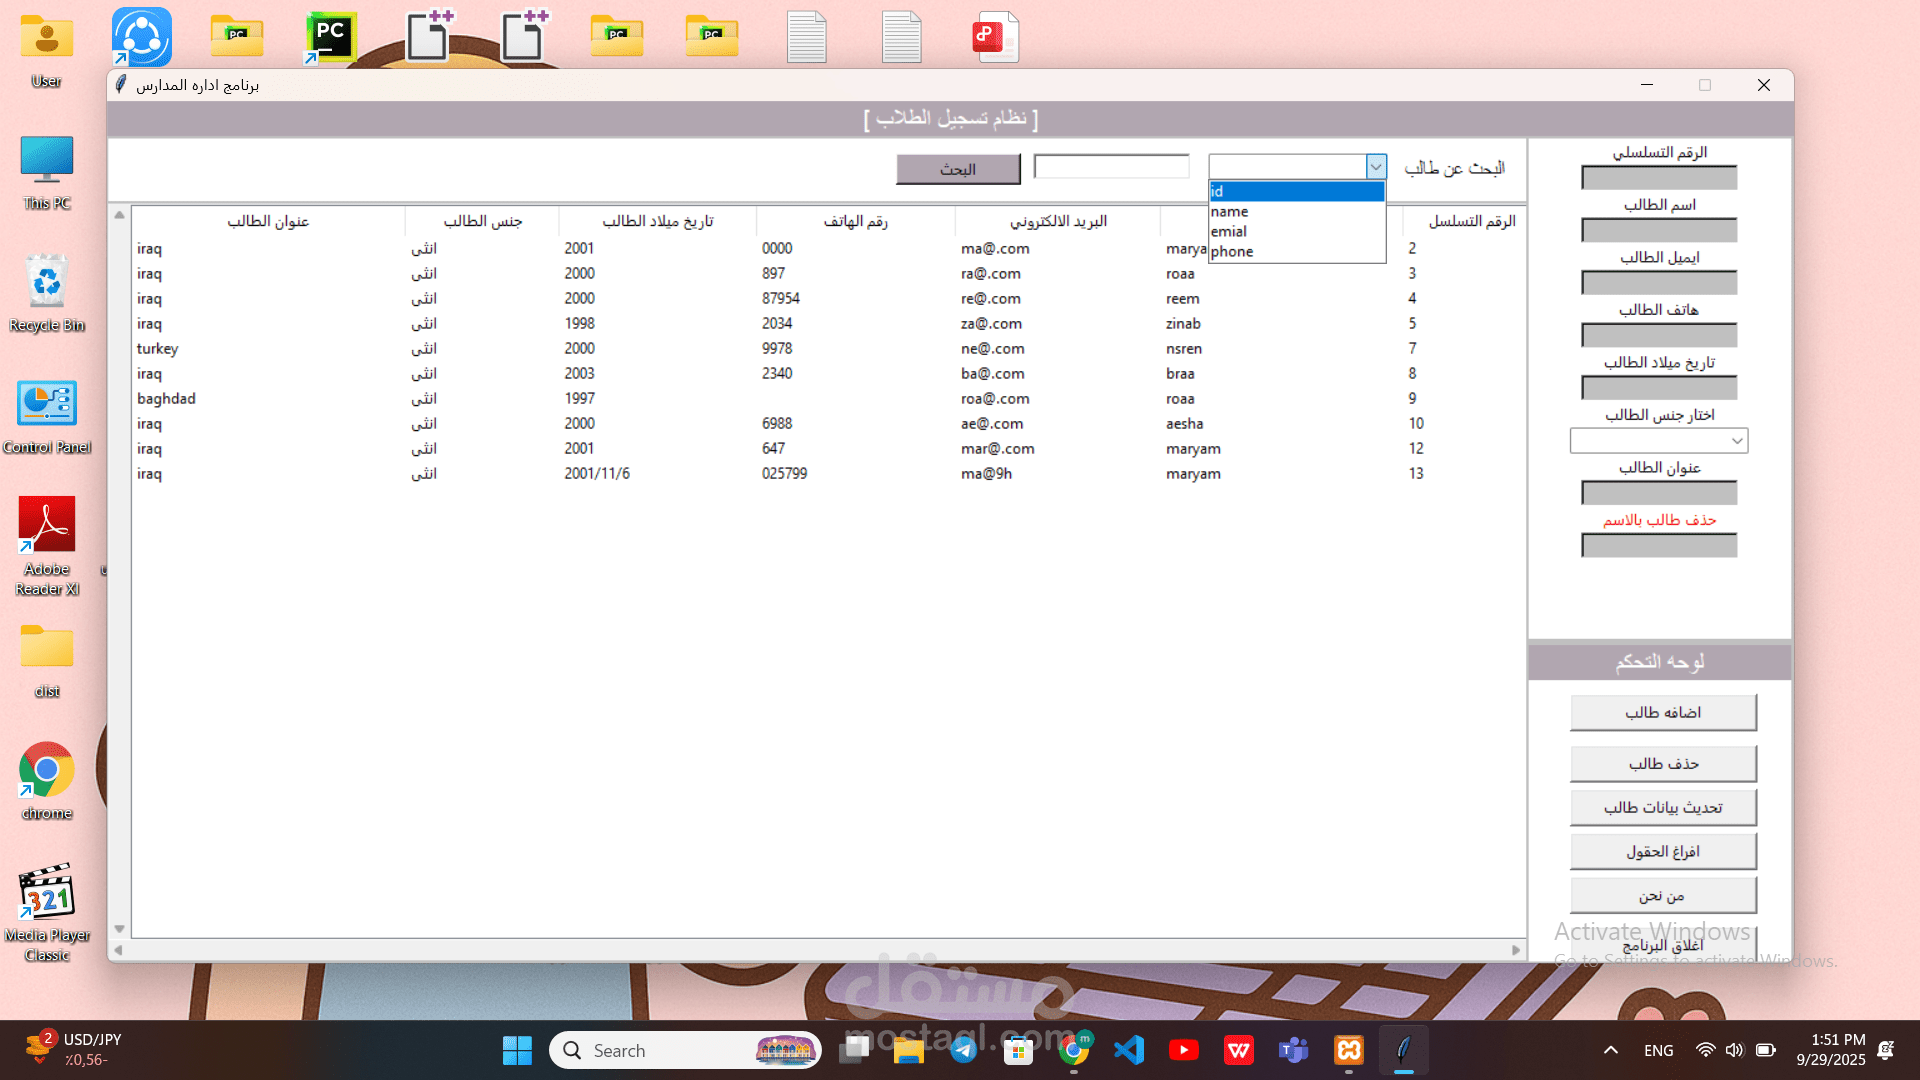
Task: Click Visual Studio Code in taskbar
Action: pyautogui.click(x=1129, y=1050)
